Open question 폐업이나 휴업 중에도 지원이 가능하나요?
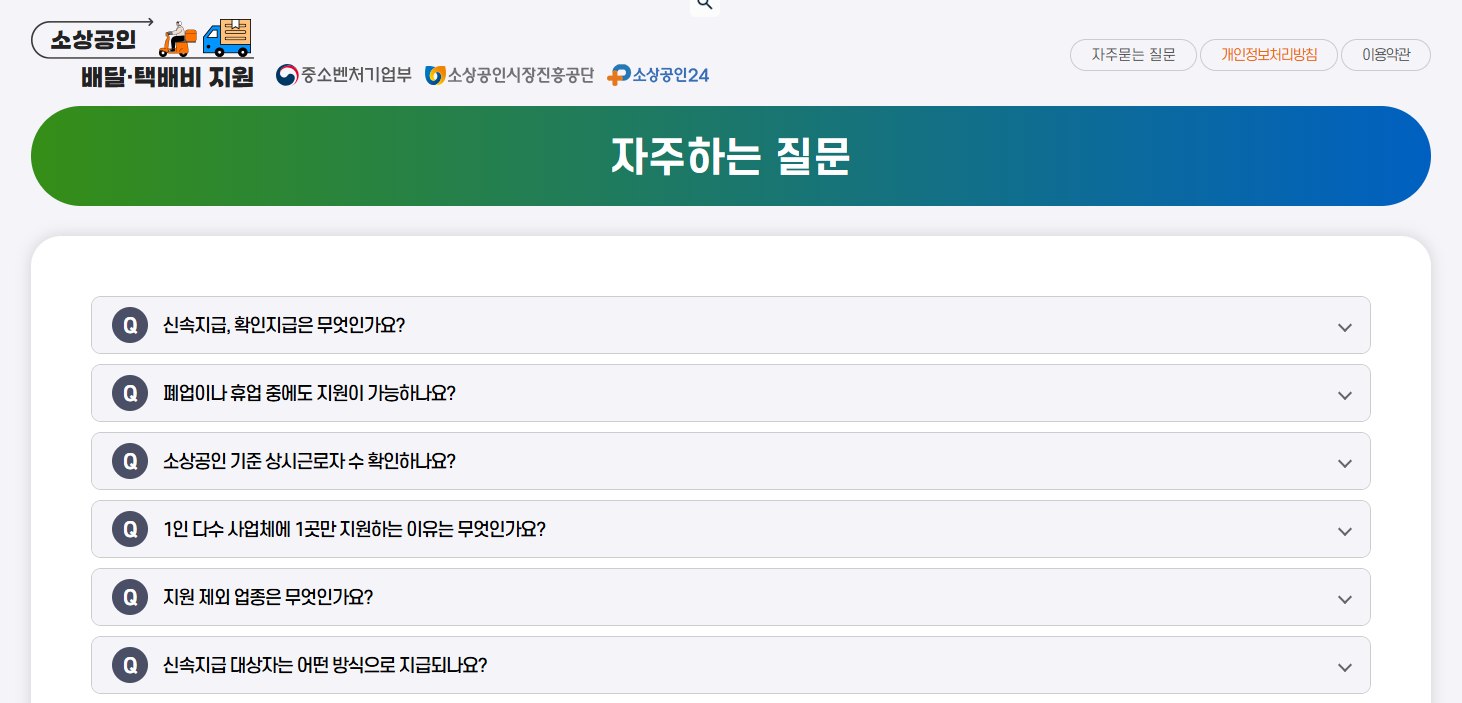 pyautogui.click(x=731, y=393)
